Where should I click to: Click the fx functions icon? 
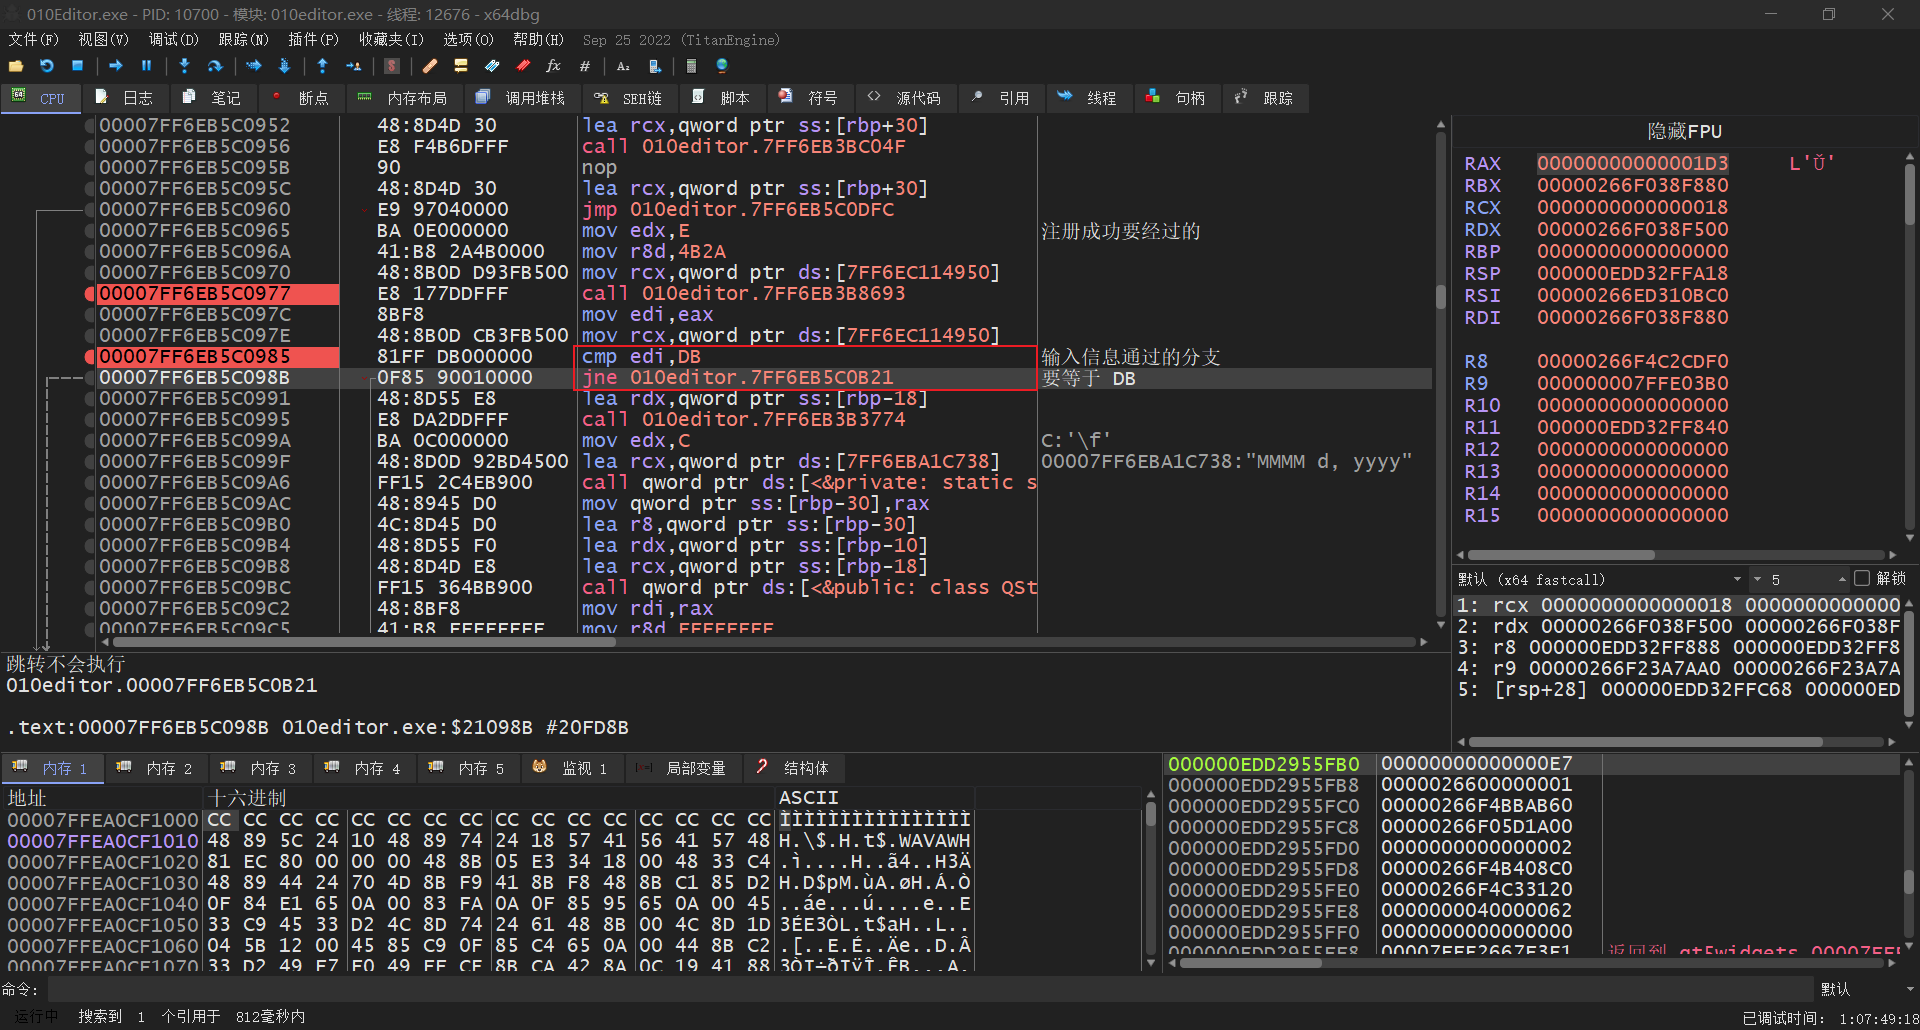pyautogui.click(x=553, y=66)
